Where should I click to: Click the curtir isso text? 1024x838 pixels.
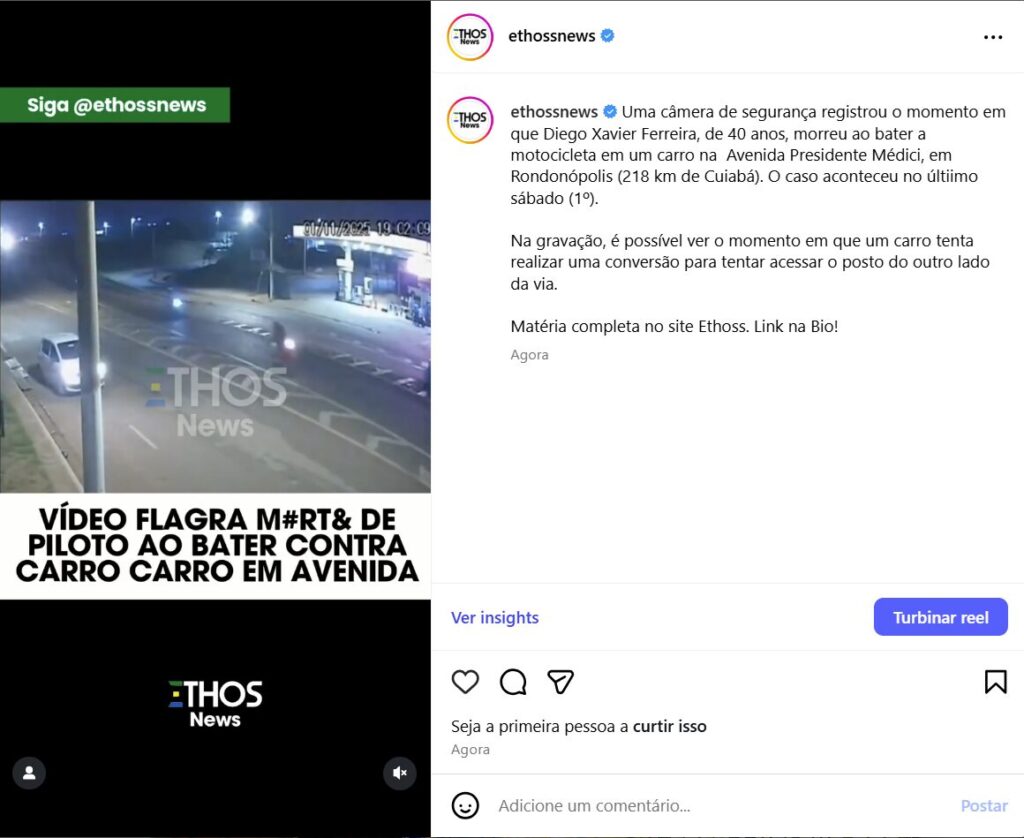pos(669,726)
